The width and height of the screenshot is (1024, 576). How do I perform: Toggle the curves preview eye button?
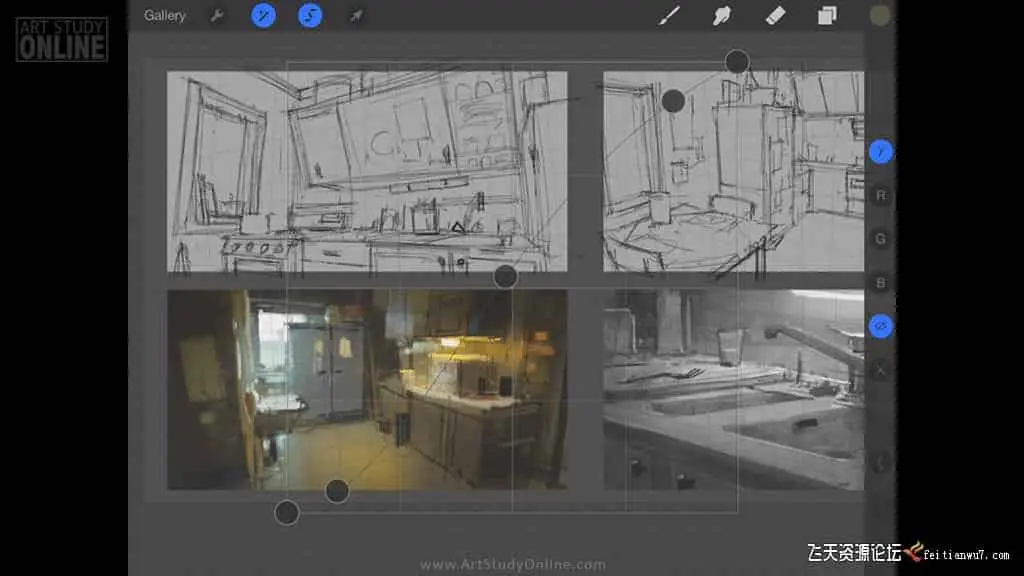tap(880, 326)
